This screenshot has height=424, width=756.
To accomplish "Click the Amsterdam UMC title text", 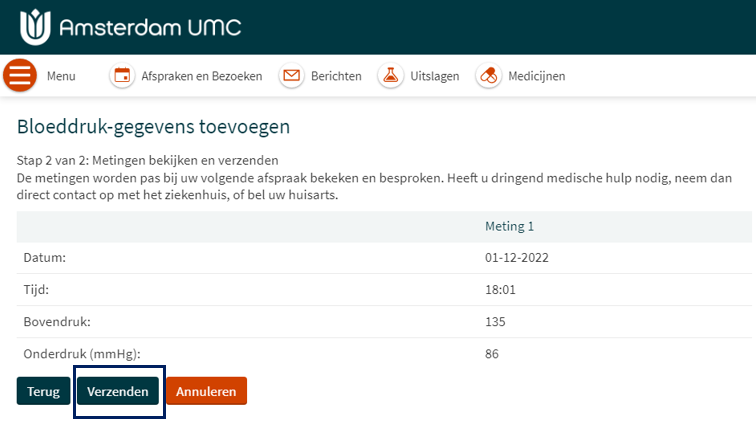I will point(150,27).
